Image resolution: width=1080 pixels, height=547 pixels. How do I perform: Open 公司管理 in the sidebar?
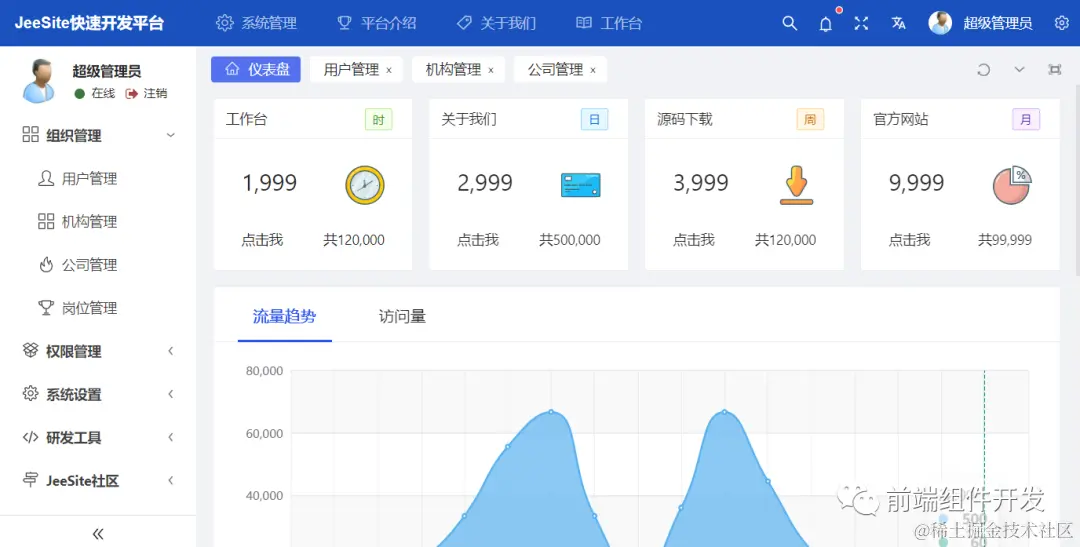[x=98, y=265]
